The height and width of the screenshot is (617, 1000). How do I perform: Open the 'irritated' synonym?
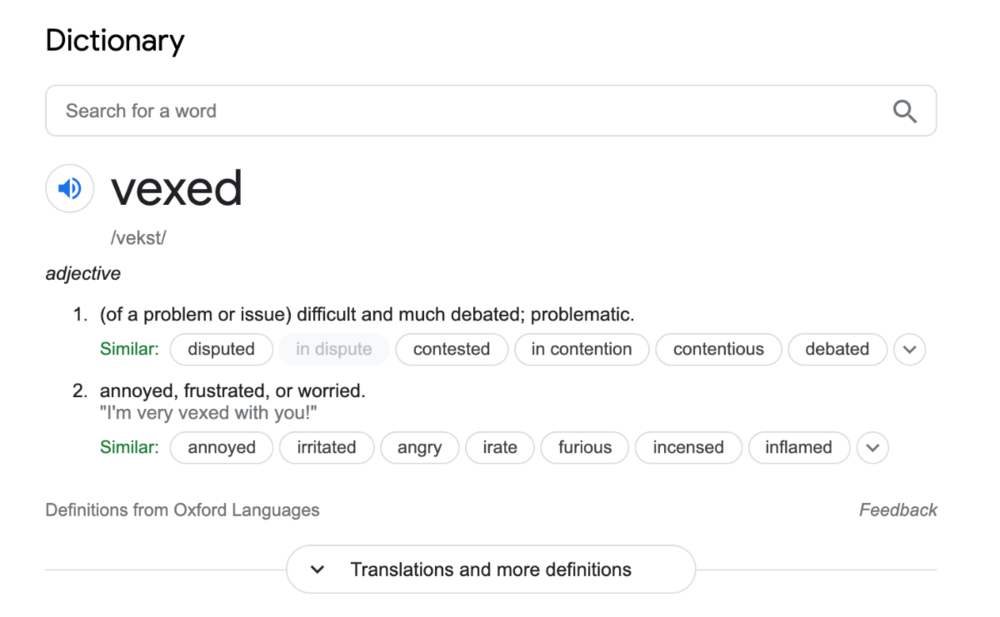326,448
